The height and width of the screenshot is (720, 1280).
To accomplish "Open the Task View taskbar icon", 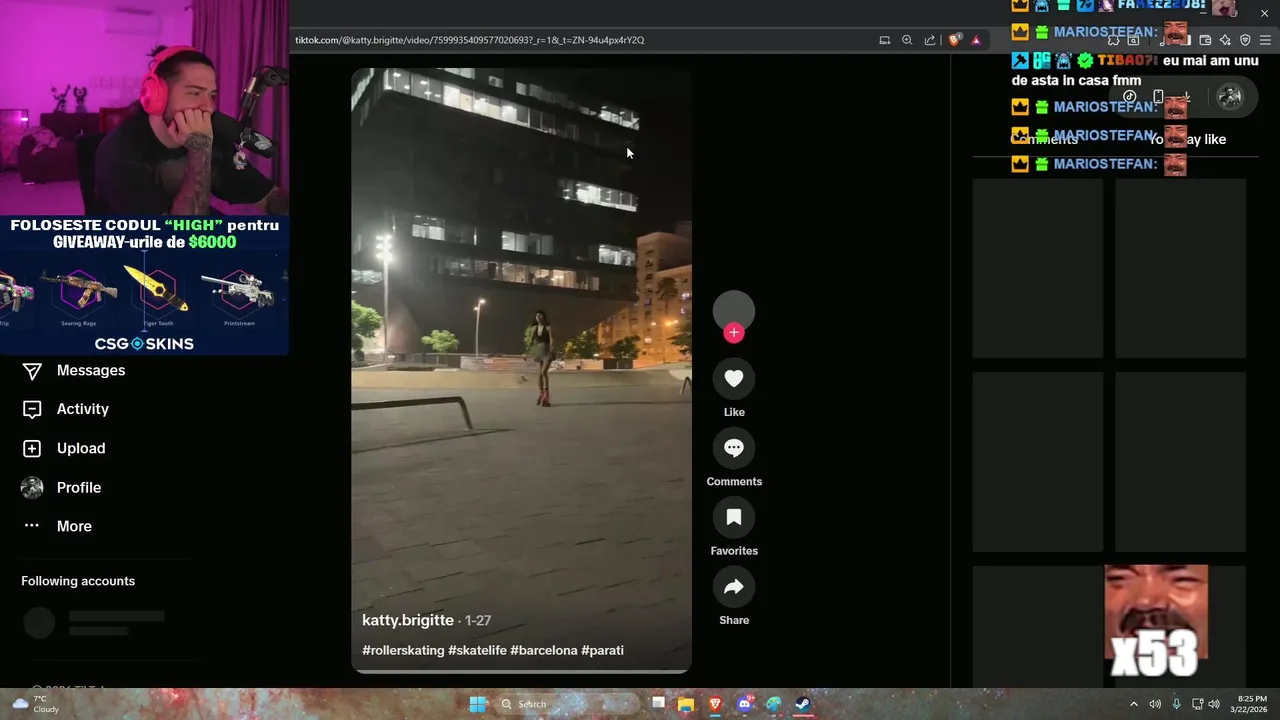I will tap(658, 704).
